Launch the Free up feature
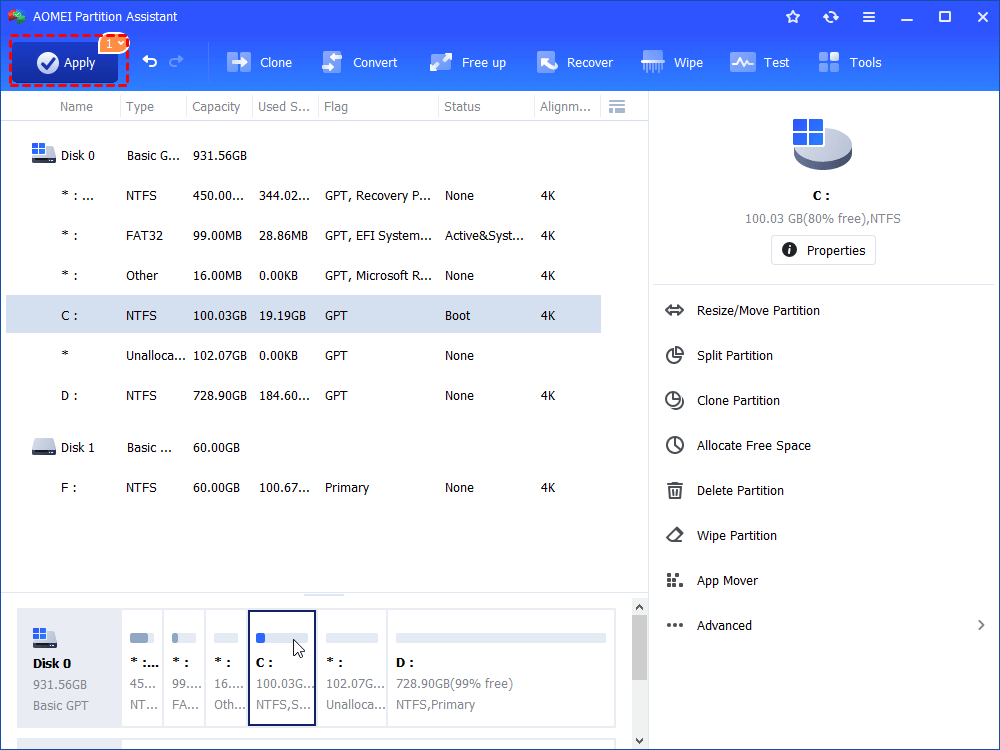 point(467,62)
